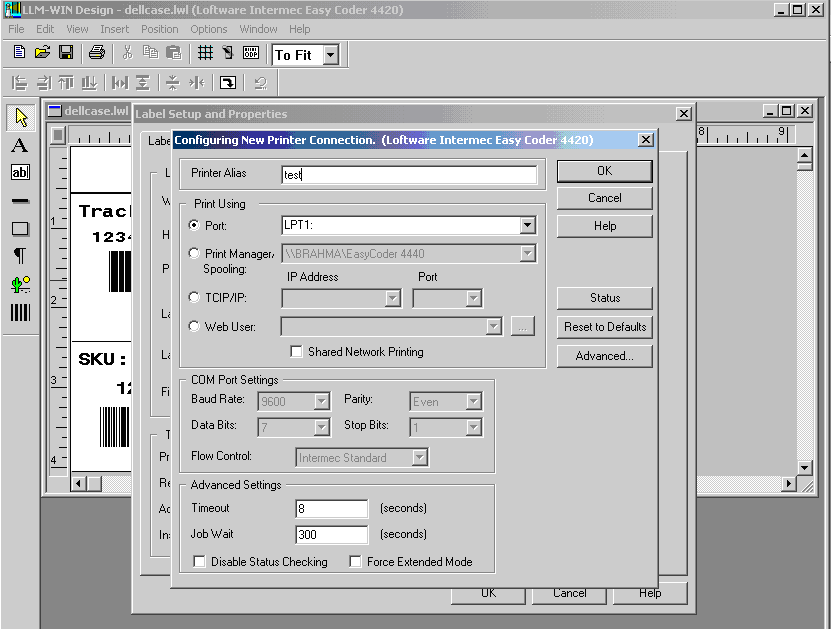The height and width of the screenshot is (629, 831).
Task: Select the rectangle box tool
Action: (20, 229)
